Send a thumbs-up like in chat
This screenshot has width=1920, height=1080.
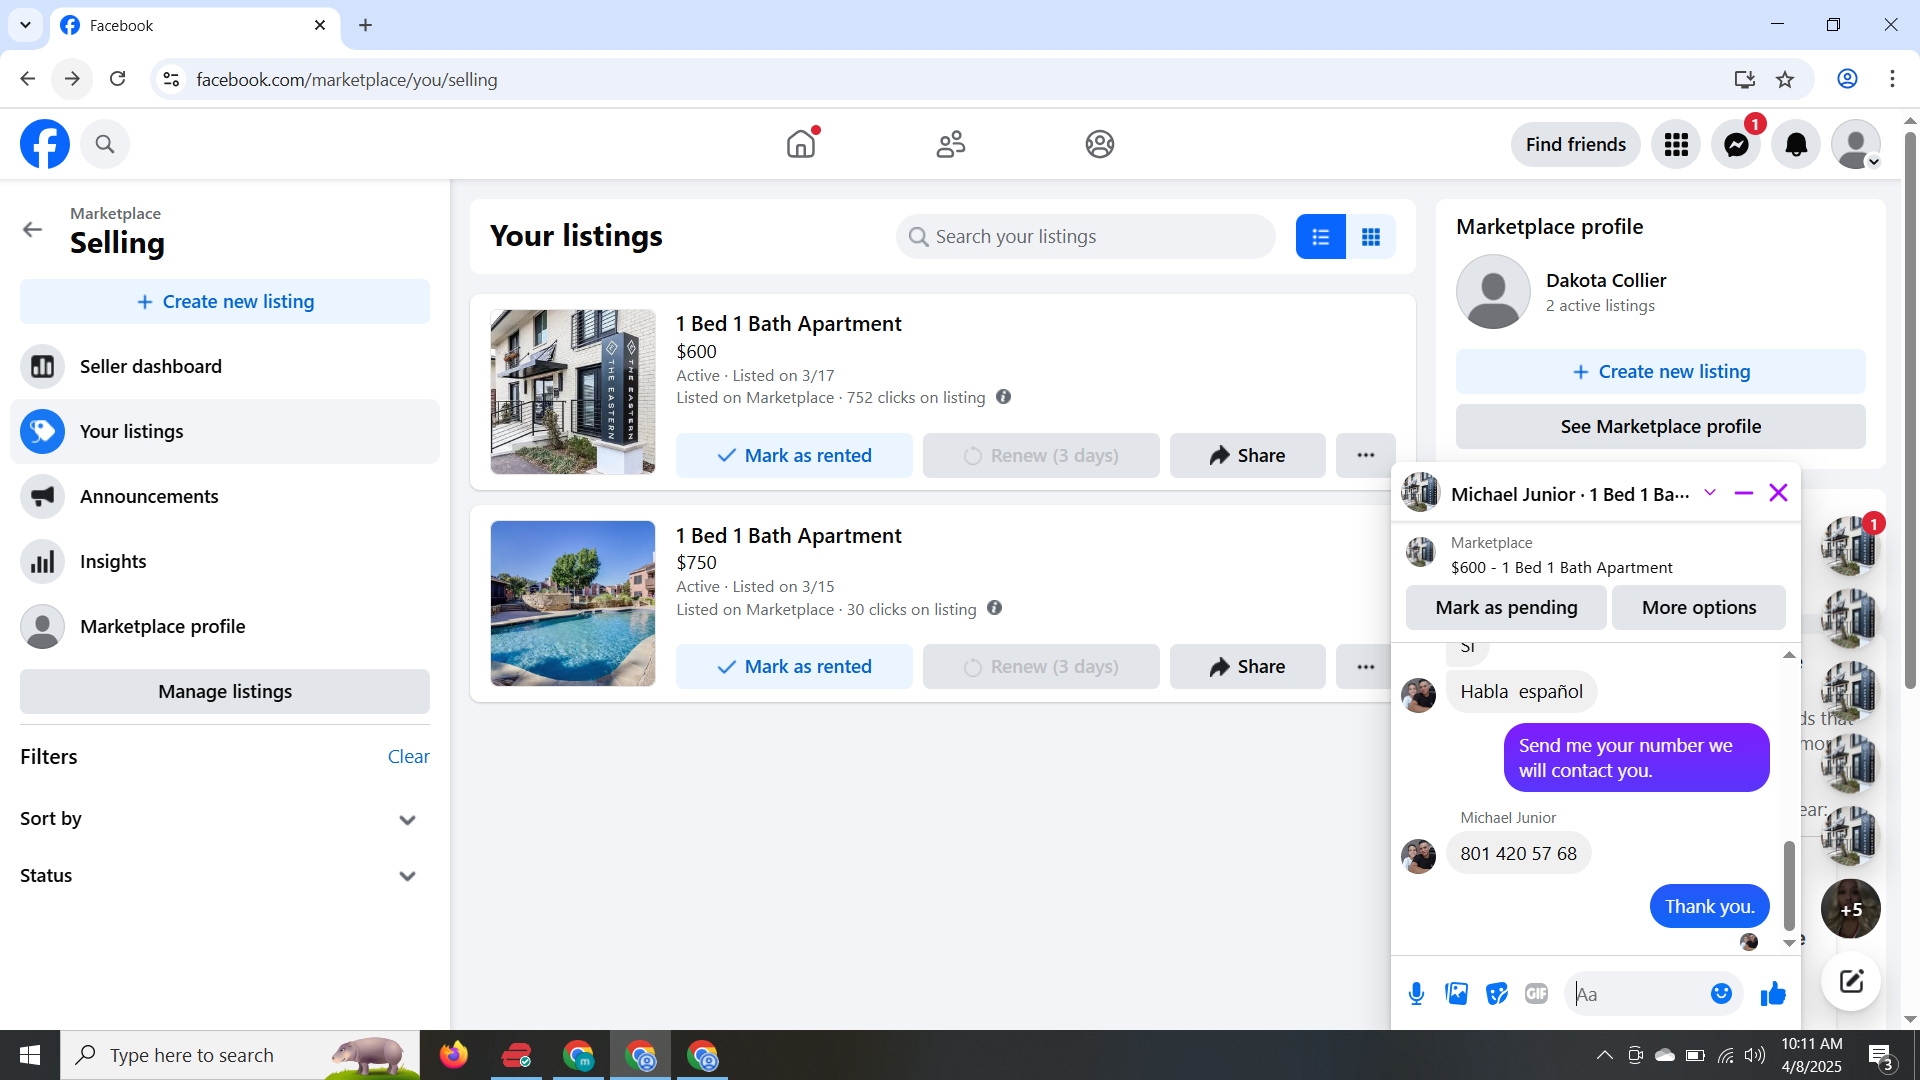(x=1773, y=993)
